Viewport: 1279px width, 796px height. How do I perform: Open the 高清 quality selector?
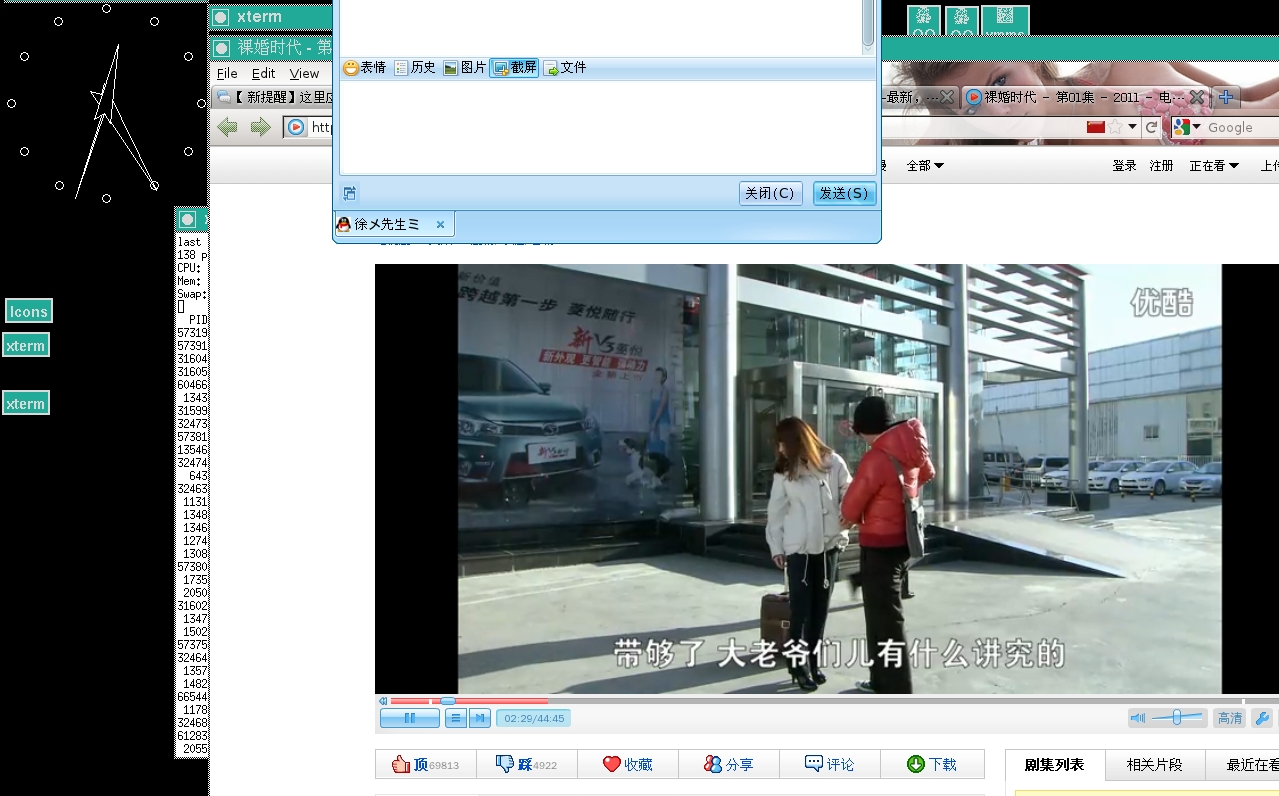[1229, 718]
